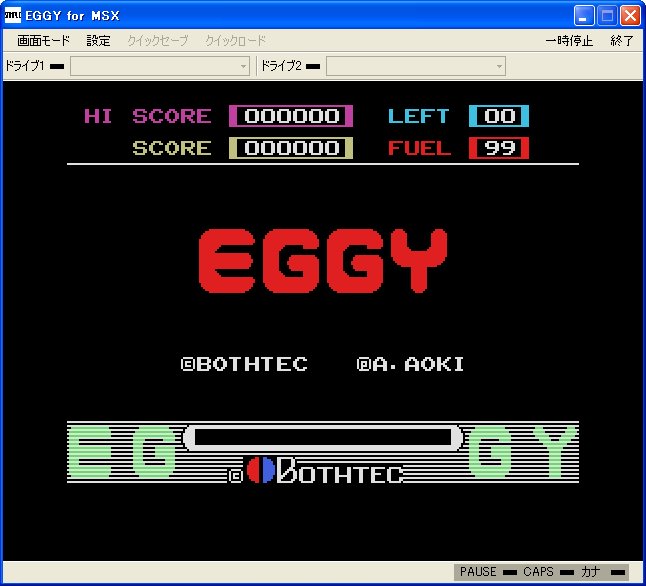
Task: Click the blue LEFT label
Action: pyautogui.click(x=419, y=116)
